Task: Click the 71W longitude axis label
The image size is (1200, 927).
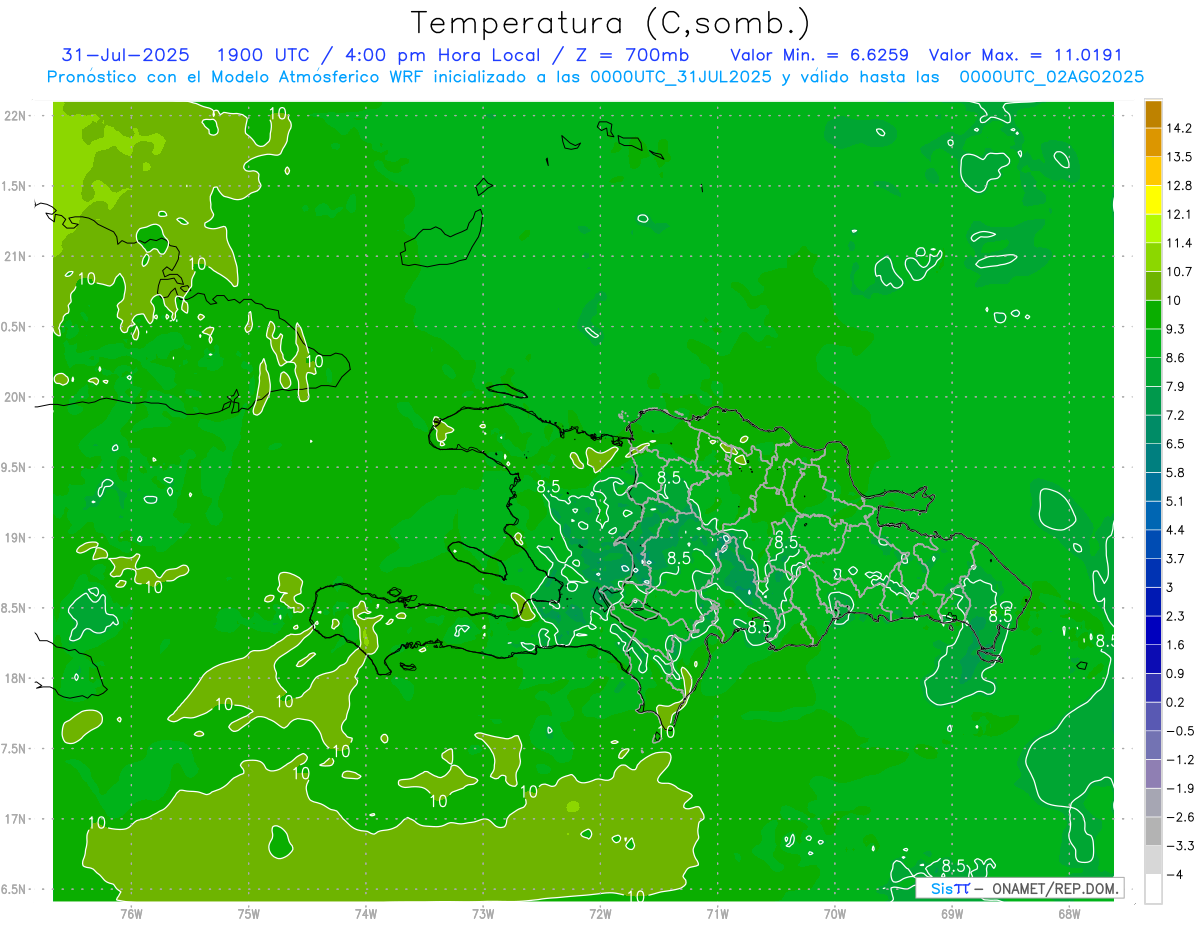Action: click(717, 914)
